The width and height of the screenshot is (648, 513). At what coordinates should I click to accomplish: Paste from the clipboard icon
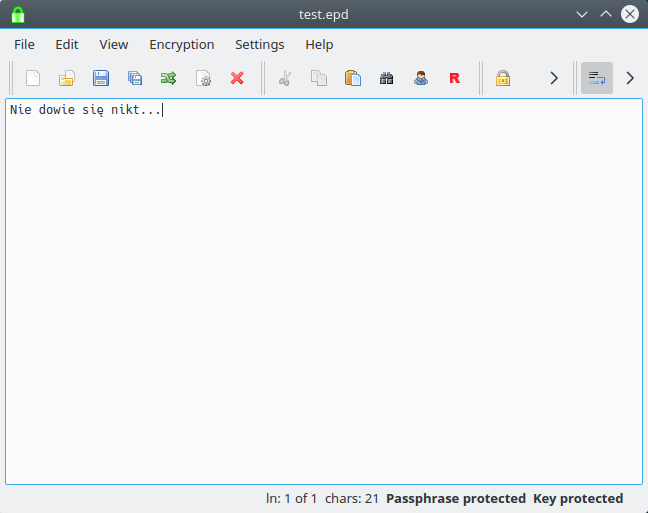(353, 78)
